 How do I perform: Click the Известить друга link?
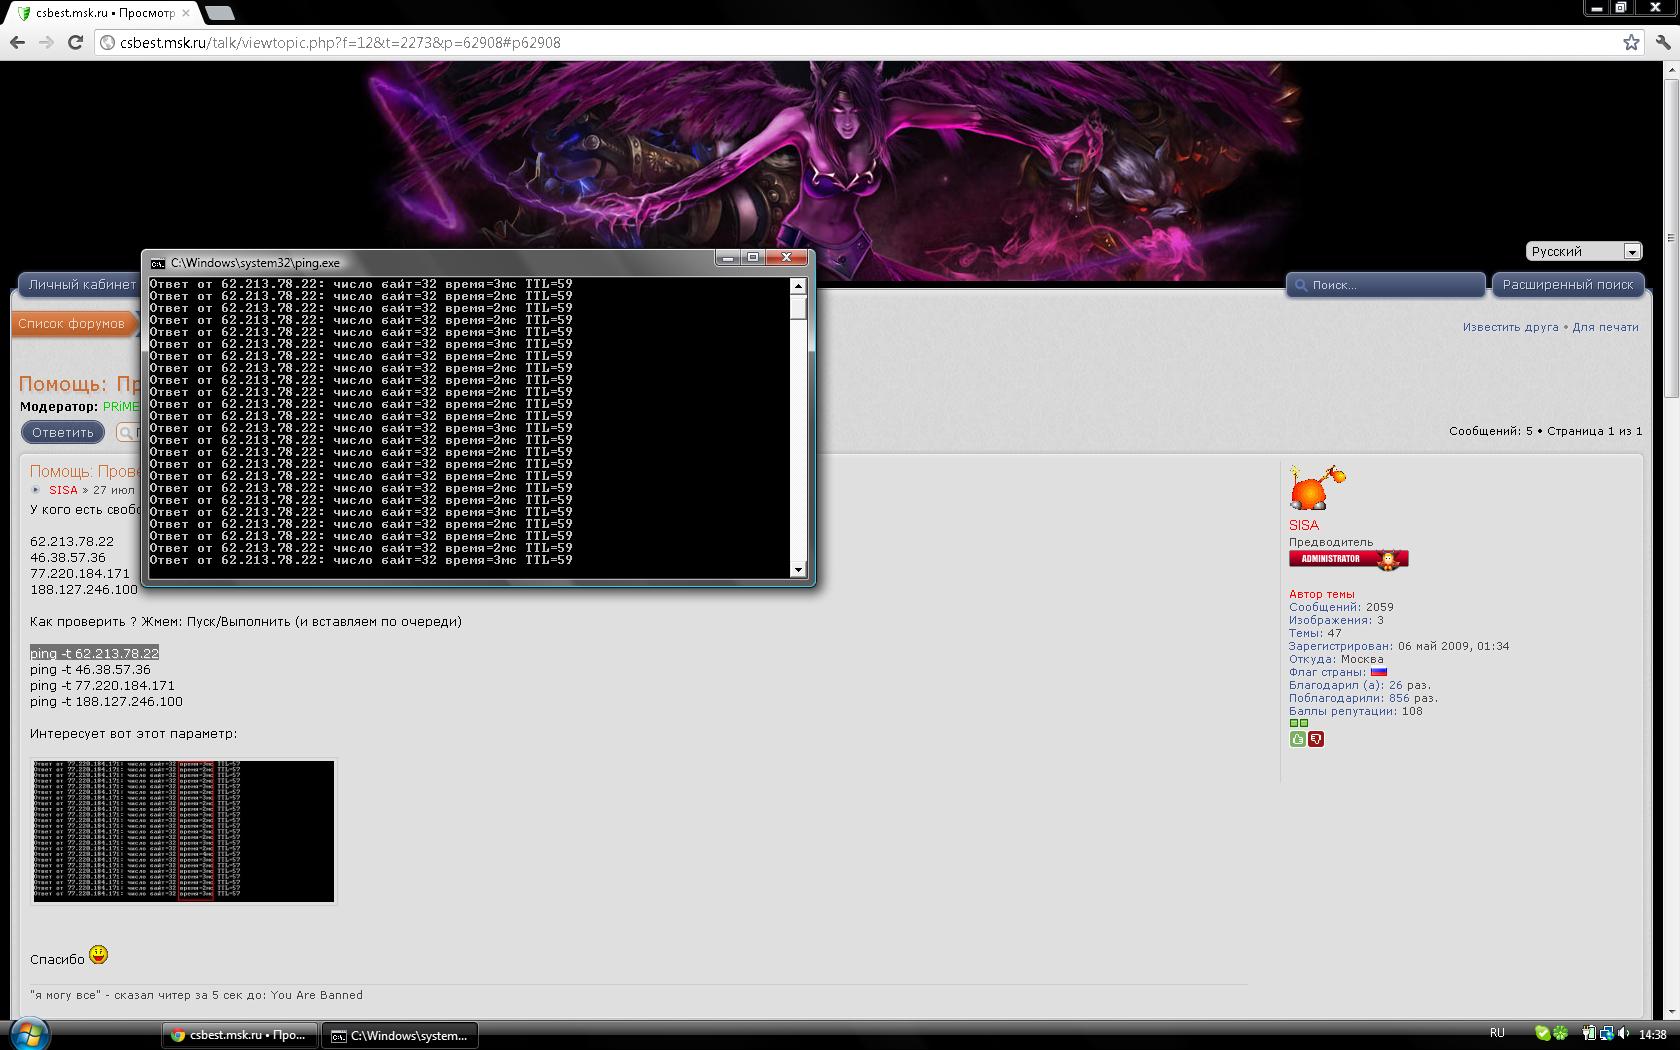point(1510,327)
